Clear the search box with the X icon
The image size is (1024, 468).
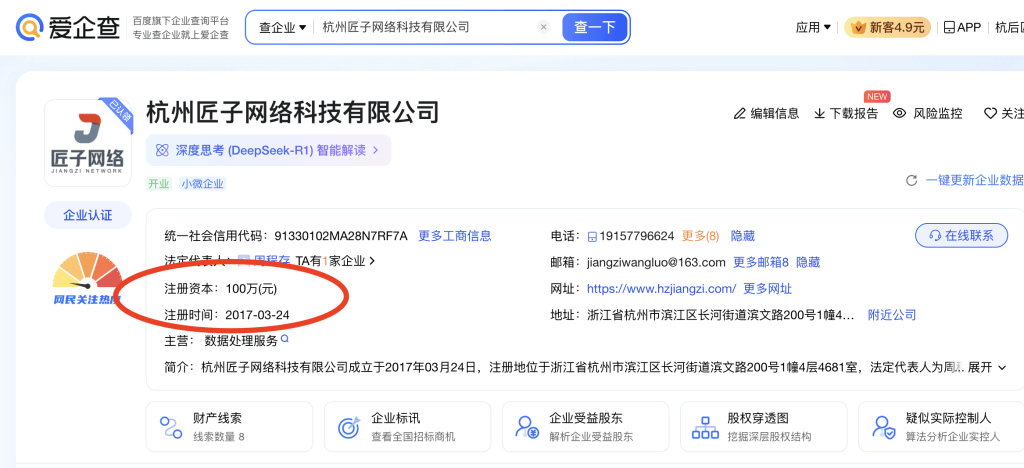542,27
